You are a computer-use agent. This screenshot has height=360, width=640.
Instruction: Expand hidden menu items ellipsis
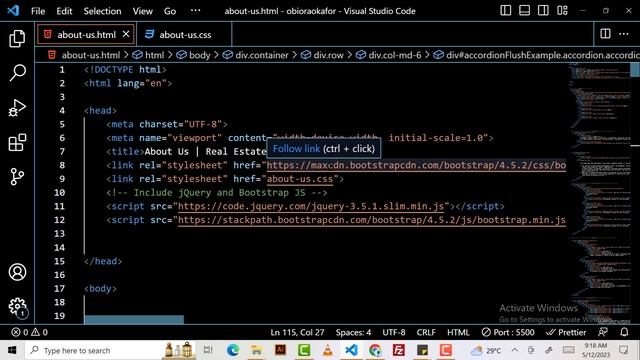pos(196,11)
